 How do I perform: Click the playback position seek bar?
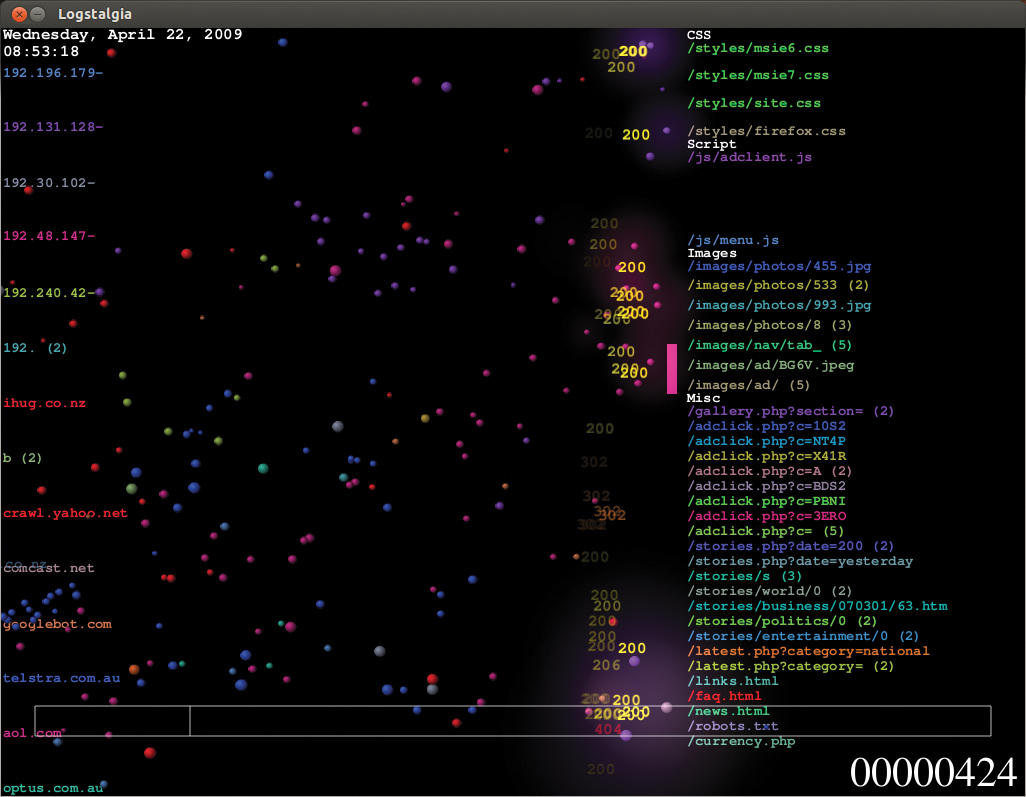[x=512, y=721]
